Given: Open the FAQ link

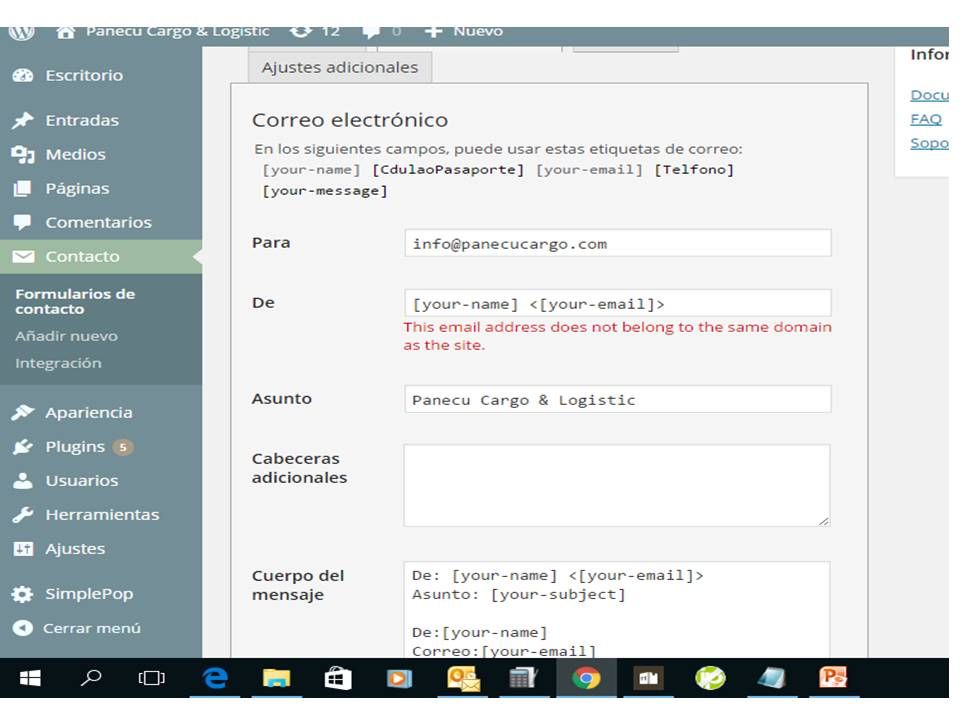Looking at the screenshot, I should click(926, 119).
